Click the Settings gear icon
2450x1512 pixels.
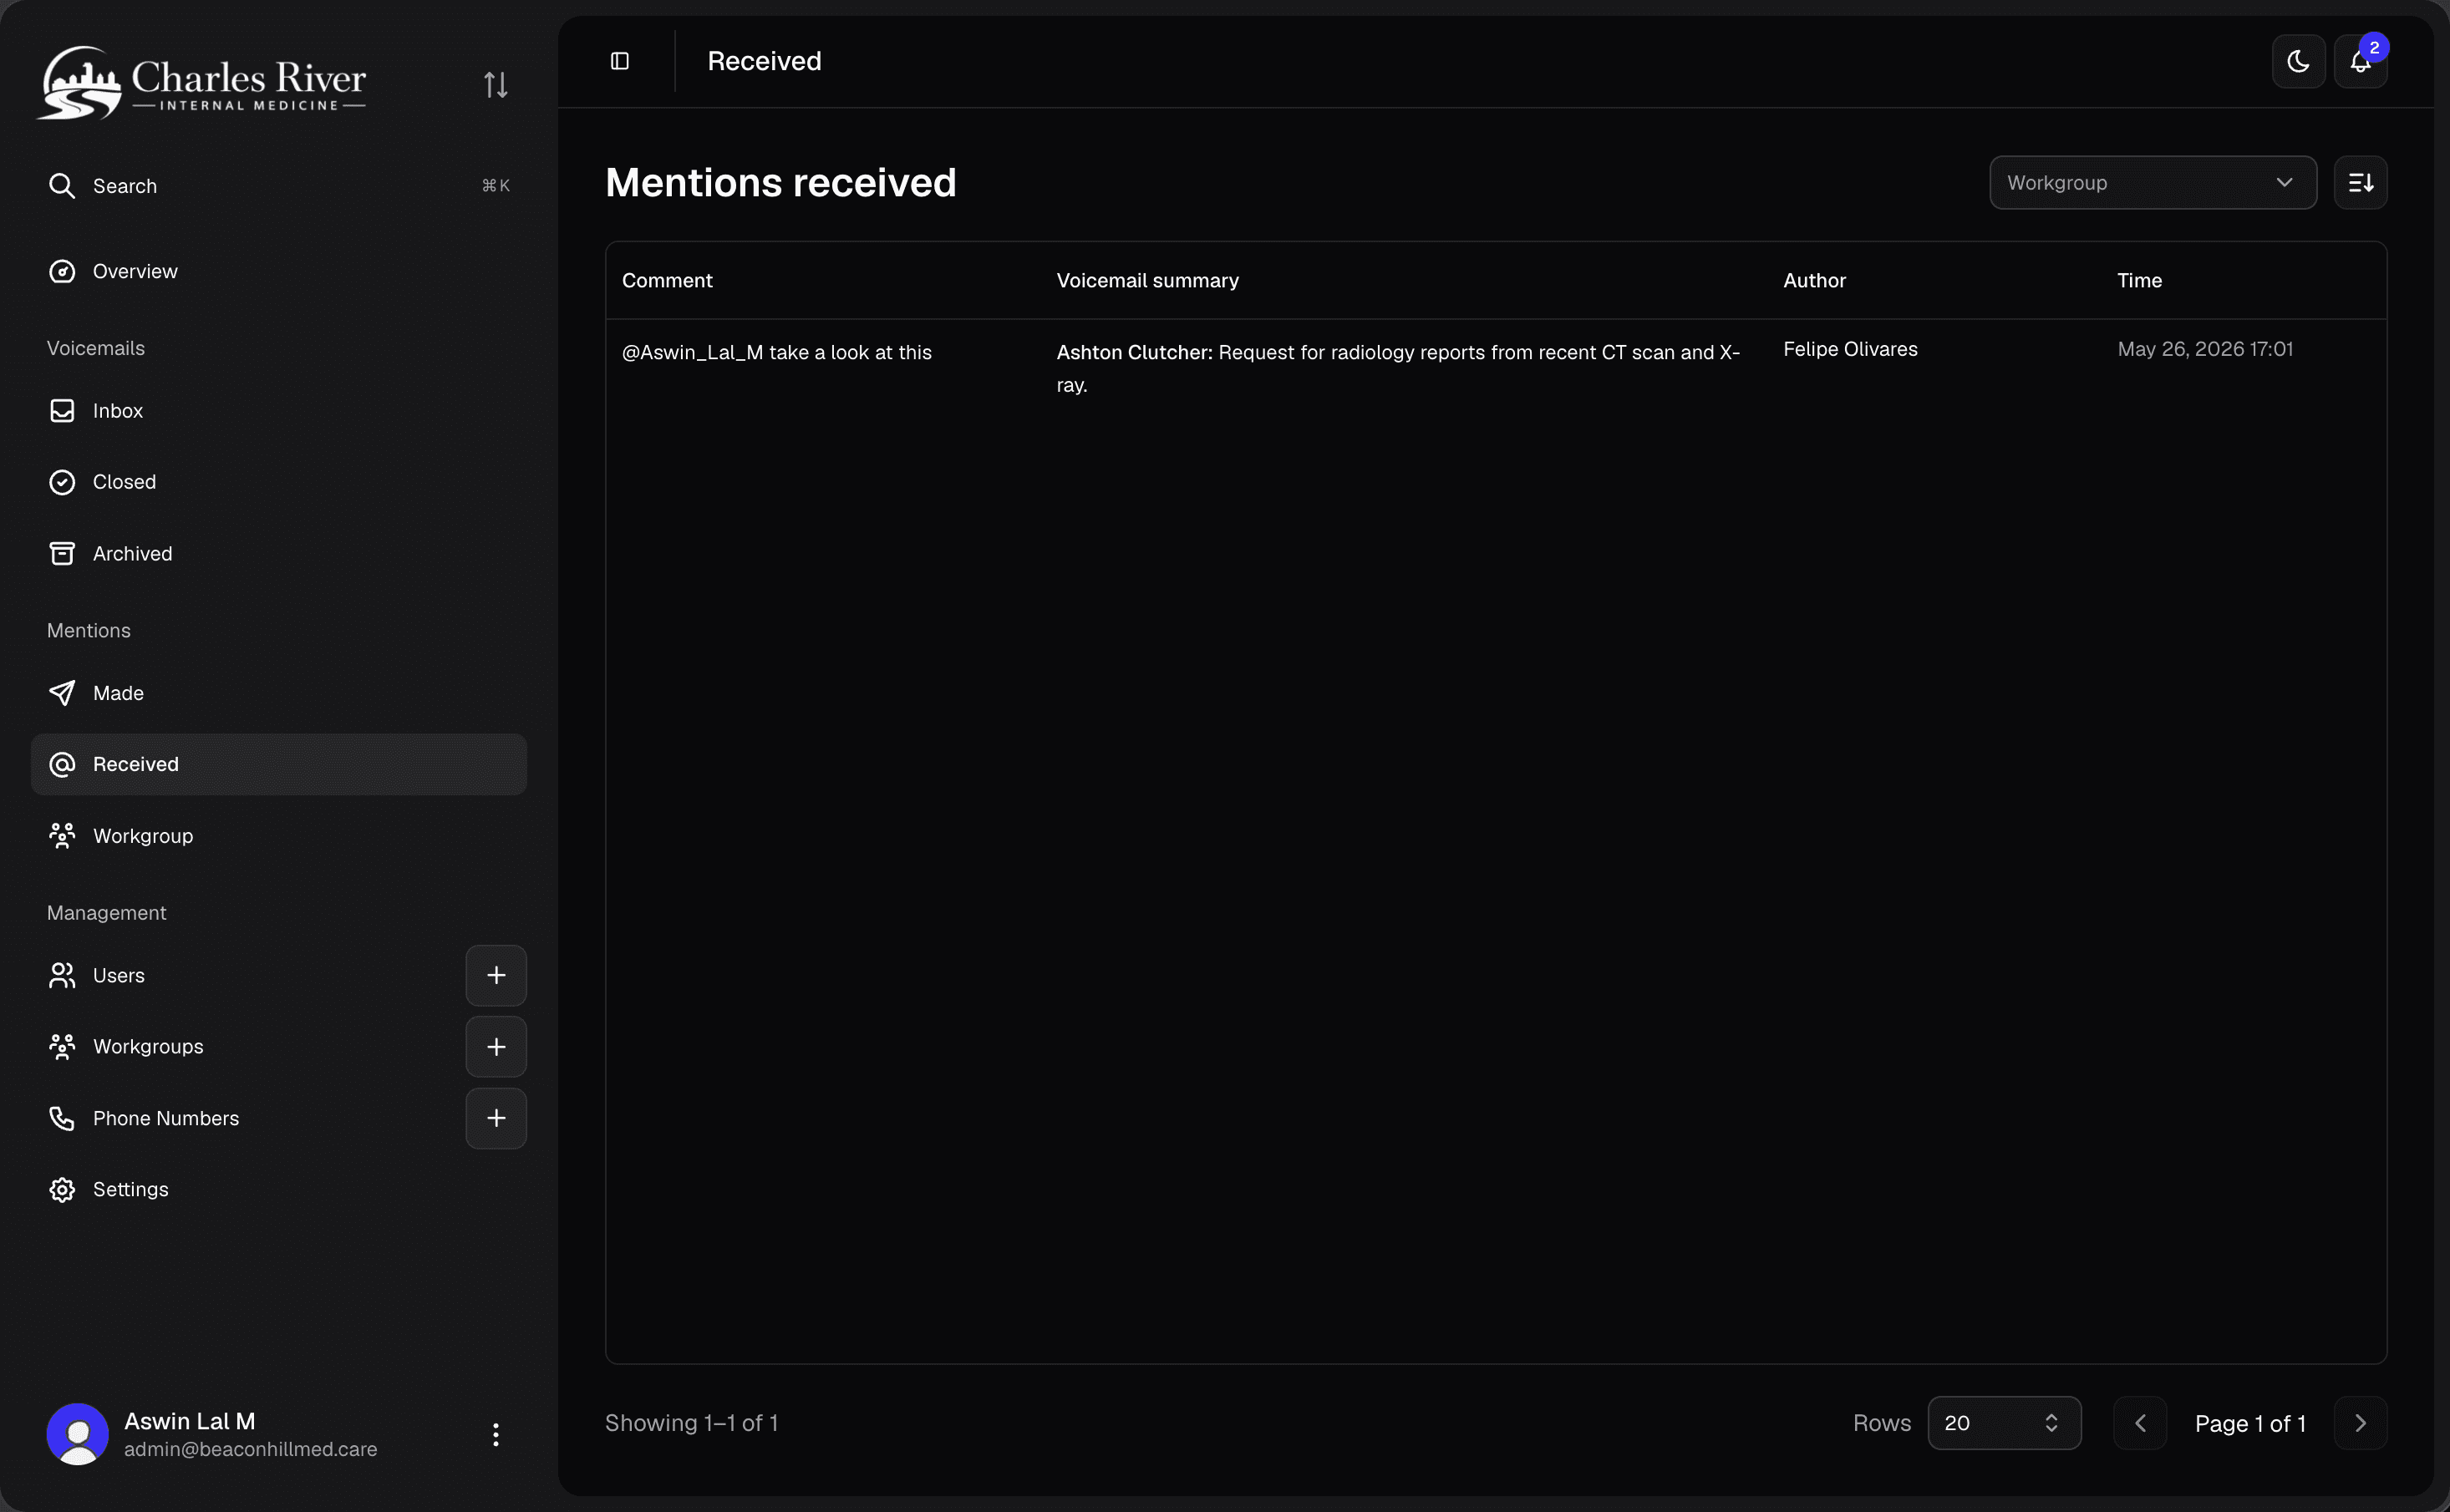(x=62, y=1190)
